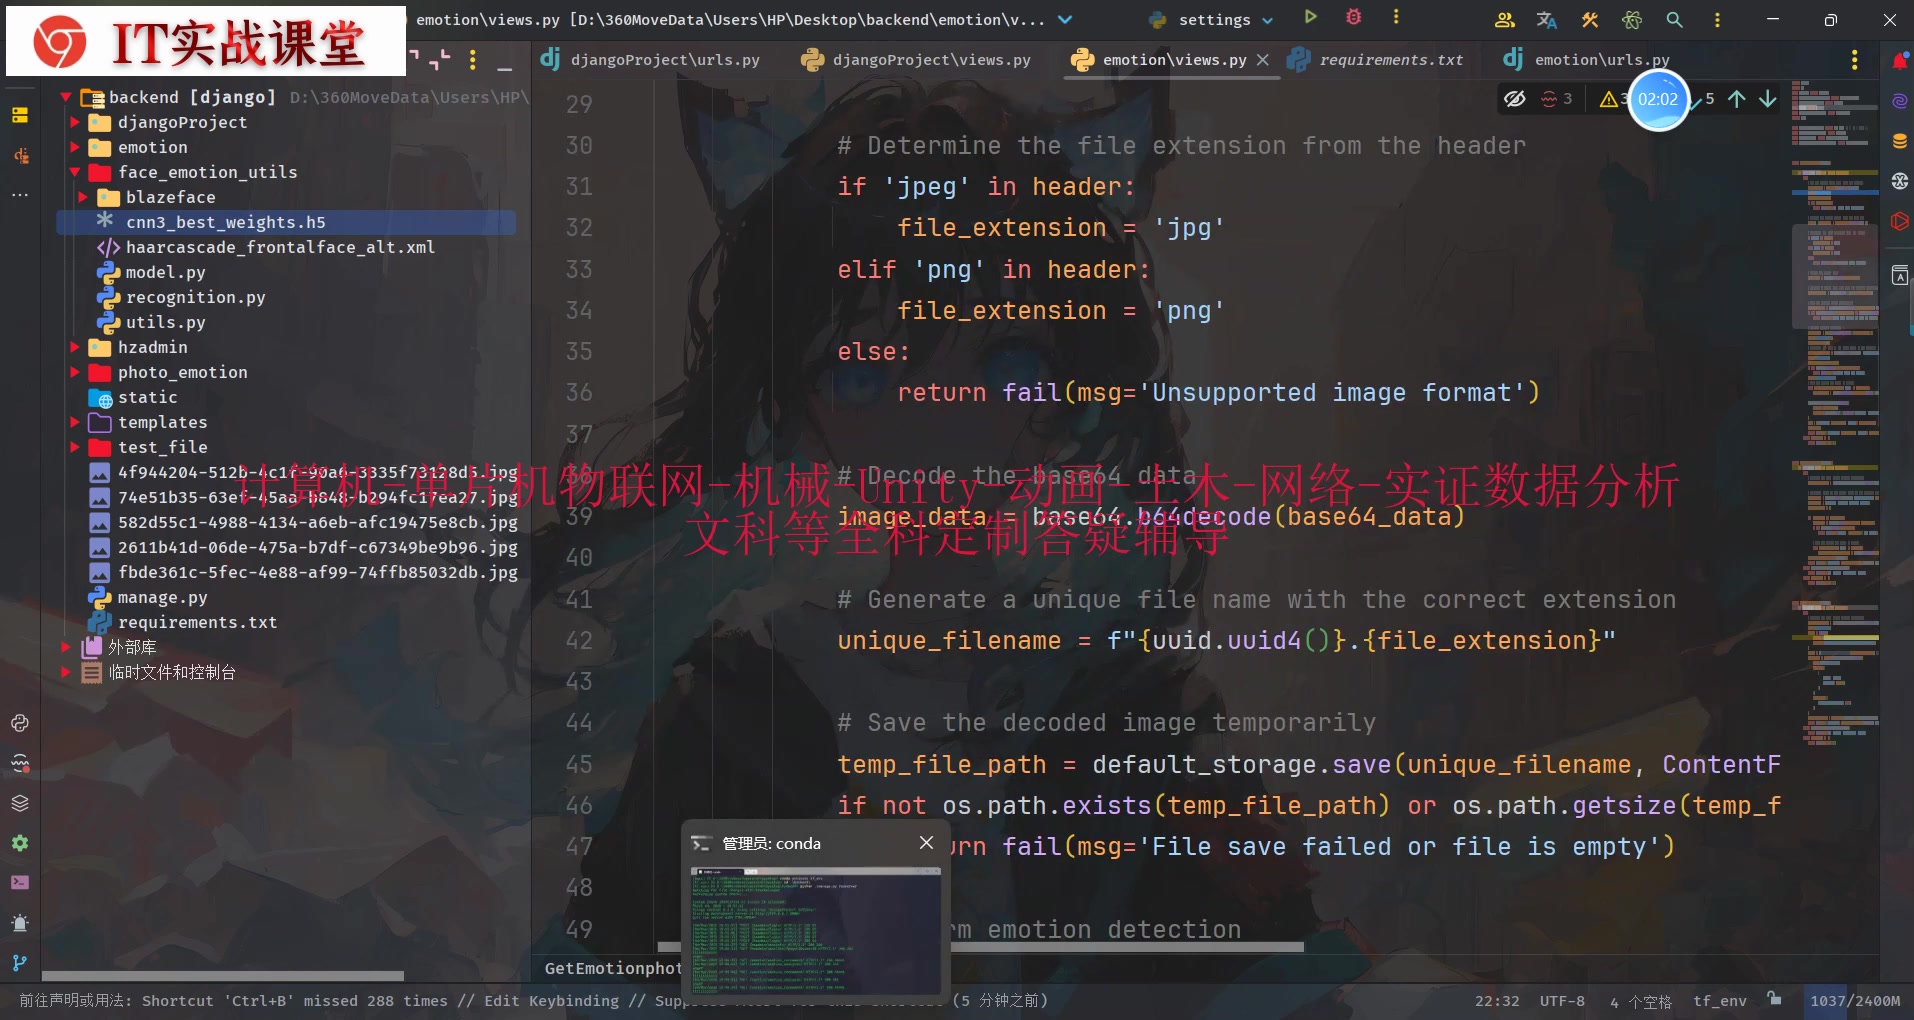
Task: Expand all project tree items icon
Action: click(413, 53)
